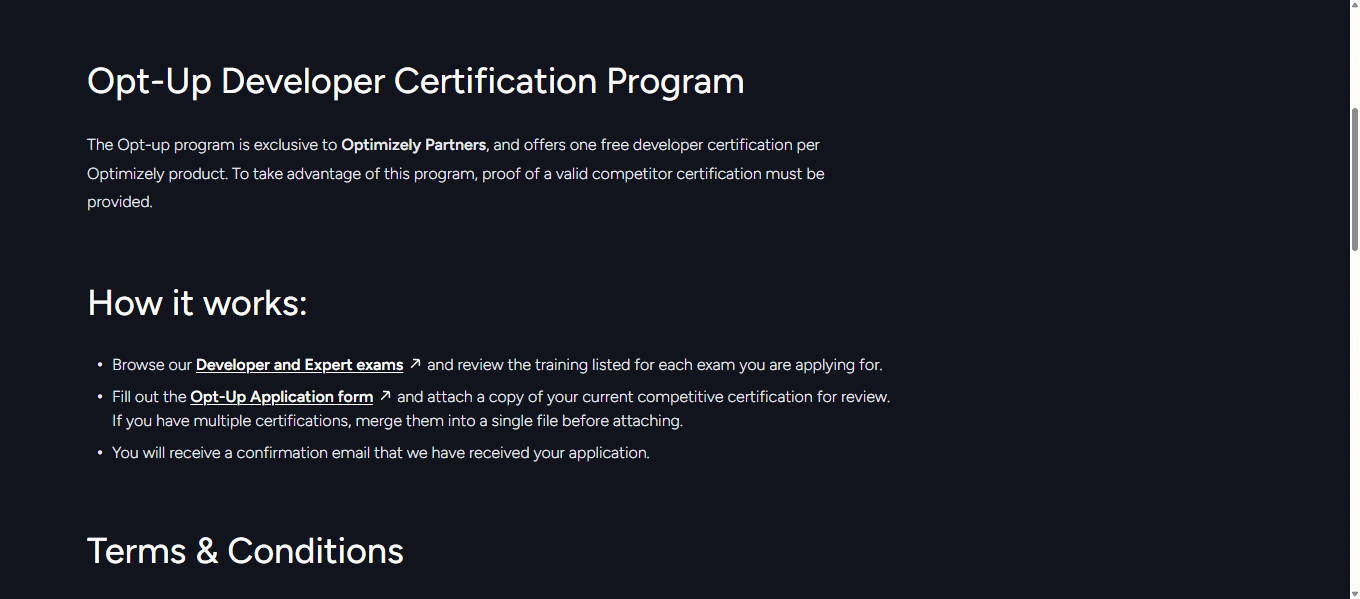
Task: Open the Opt-Up Application form link
Action: [281, 397]
